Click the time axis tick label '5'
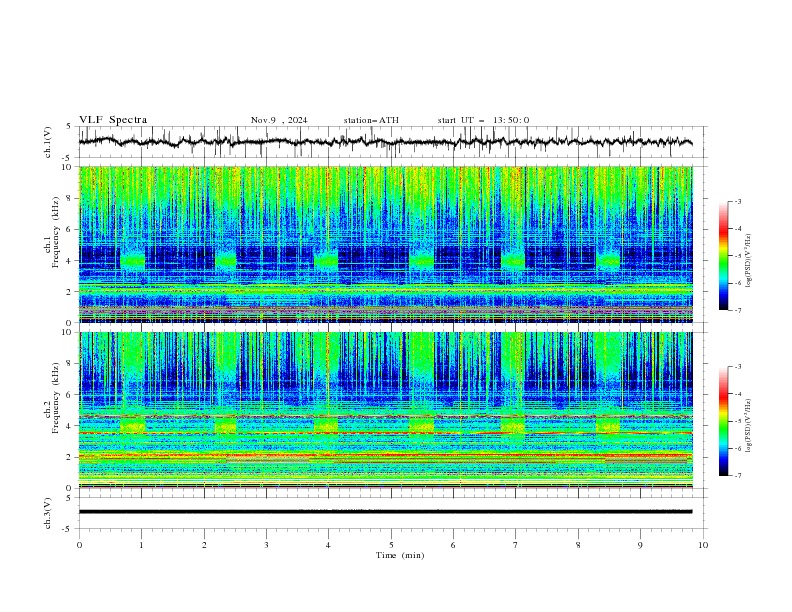 tap(391, 545)
